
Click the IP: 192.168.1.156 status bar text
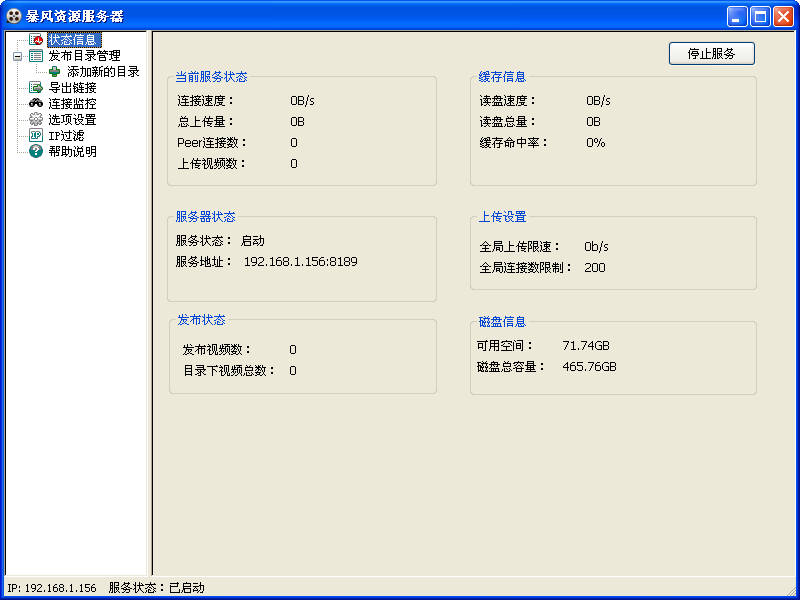click(52, 588)
